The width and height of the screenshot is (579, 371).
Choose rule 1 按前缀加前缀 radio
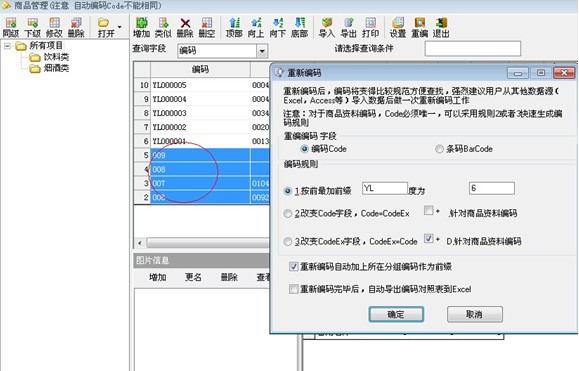coord(288,191)
